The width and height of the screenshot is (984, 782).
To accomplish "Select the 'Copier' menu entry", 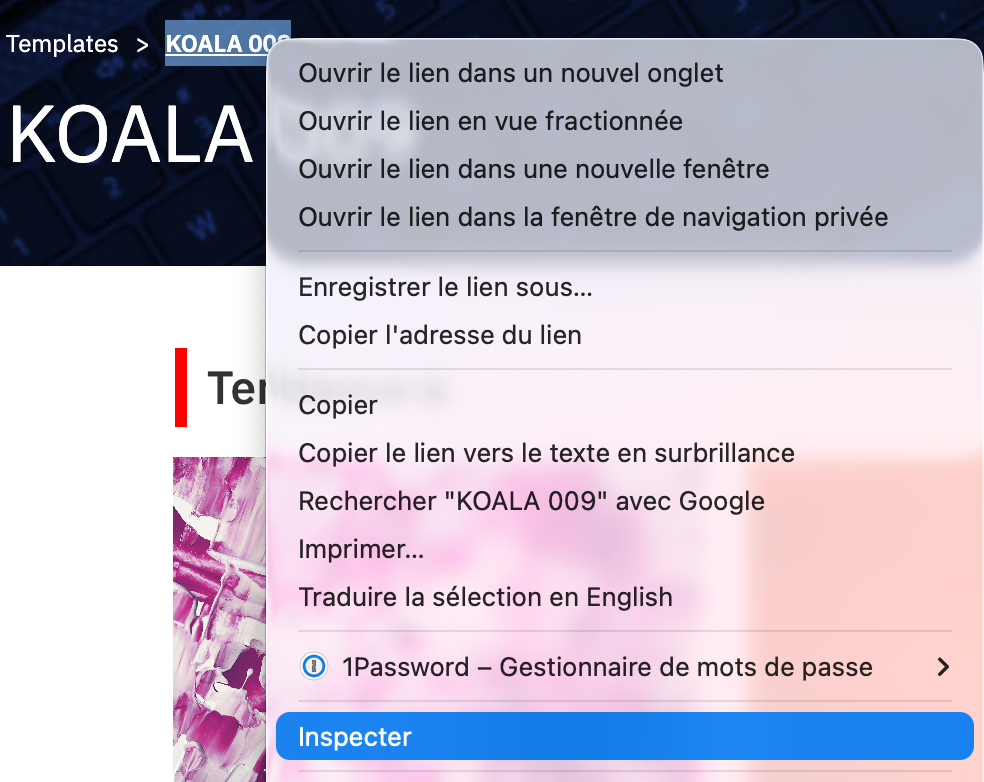I will (x=338, y=406).
